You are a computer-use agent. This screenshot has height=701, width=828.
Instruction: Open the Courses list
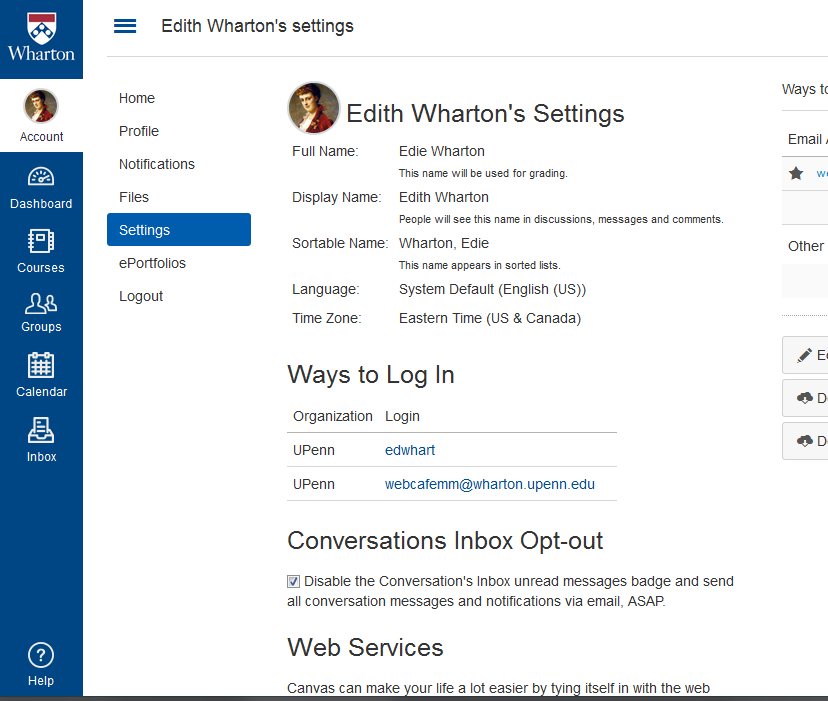(41, 251)
